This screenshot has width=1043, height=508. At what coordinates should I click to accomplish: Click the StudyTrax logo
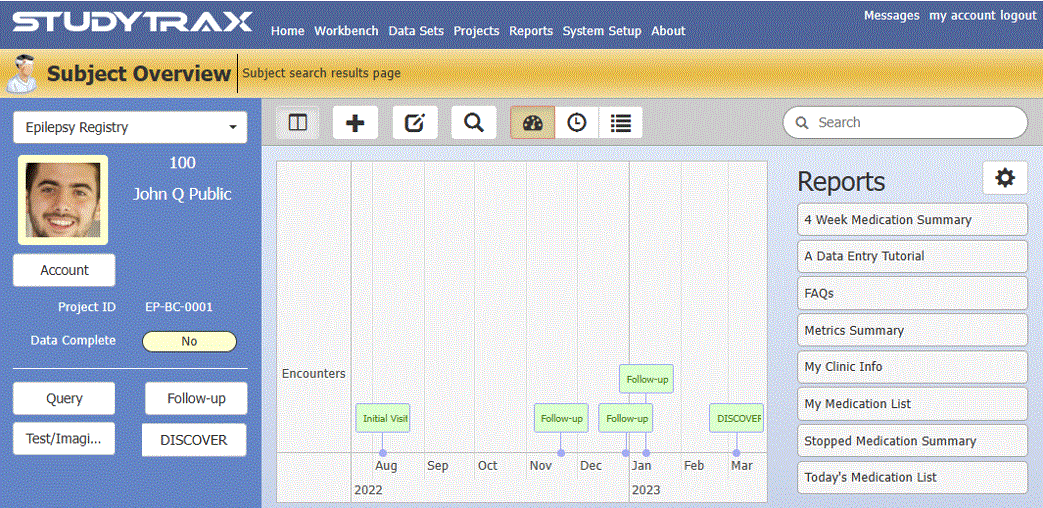point(132,21)
